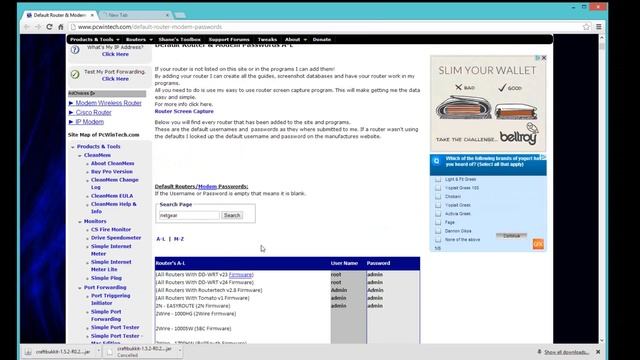
Task: Click the green check port forwarding icon
Action: click(x=75, y=74)
